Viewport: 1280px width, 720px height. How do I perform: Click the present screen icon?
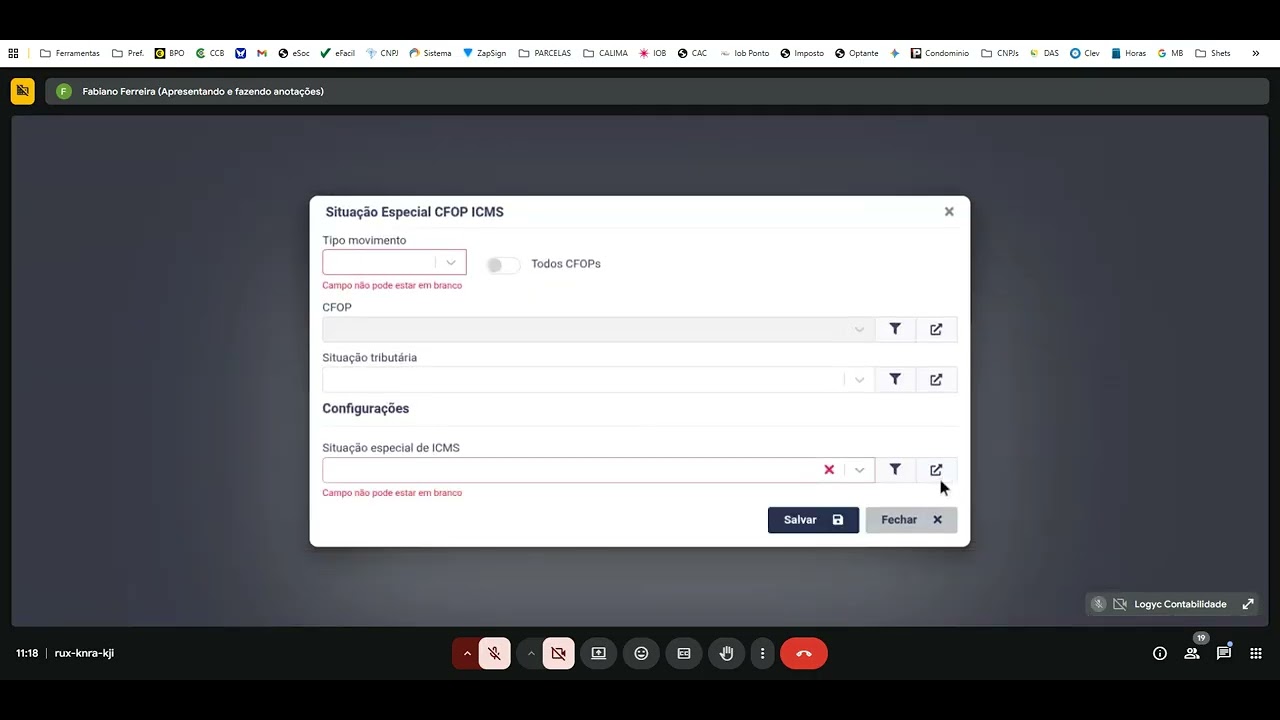(x=598, y=653)
